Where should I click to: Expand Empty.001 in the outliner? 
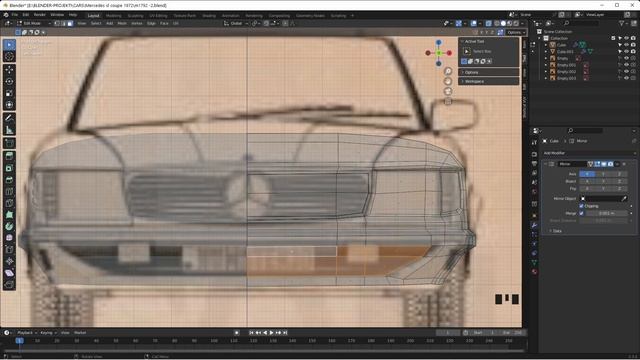click(x=546, y=65)
